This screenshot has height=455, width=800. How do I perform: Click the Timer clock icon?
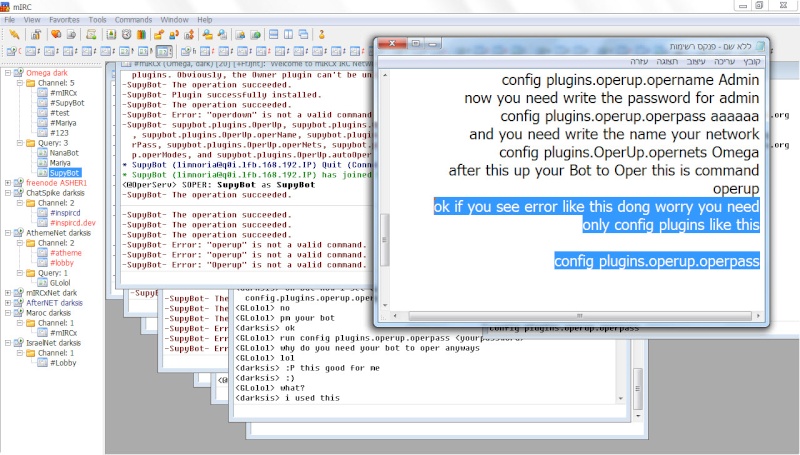click(127, 35)
